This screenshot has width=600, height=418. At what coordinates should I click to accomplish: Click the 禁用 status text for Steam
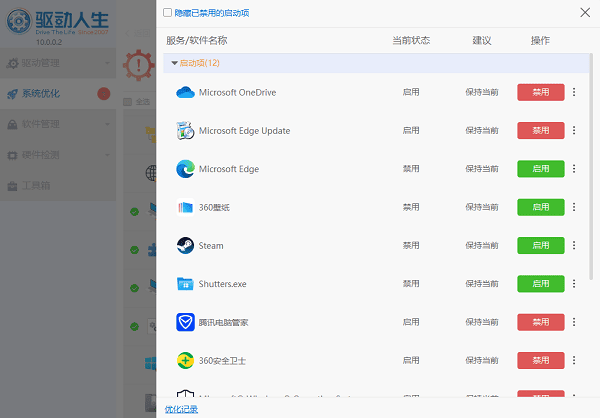(411, 245)
